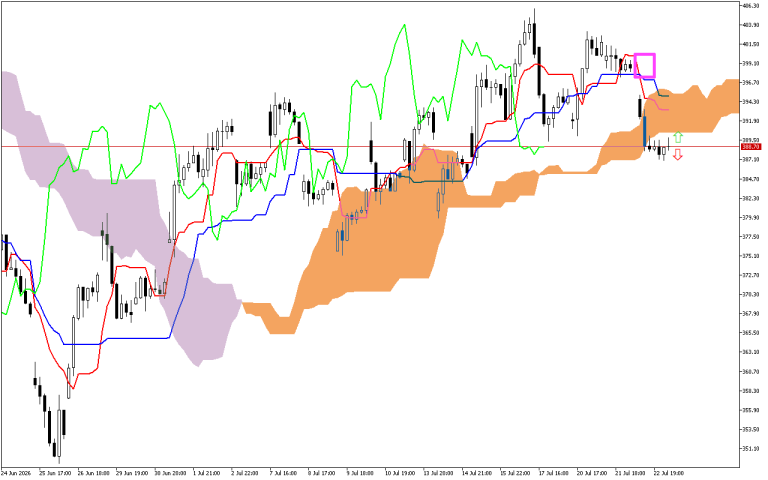The height and width of the screenshot is (480, 768).
Task: Click the red down arrow signal marker
Action: click(x=677, y=155)
